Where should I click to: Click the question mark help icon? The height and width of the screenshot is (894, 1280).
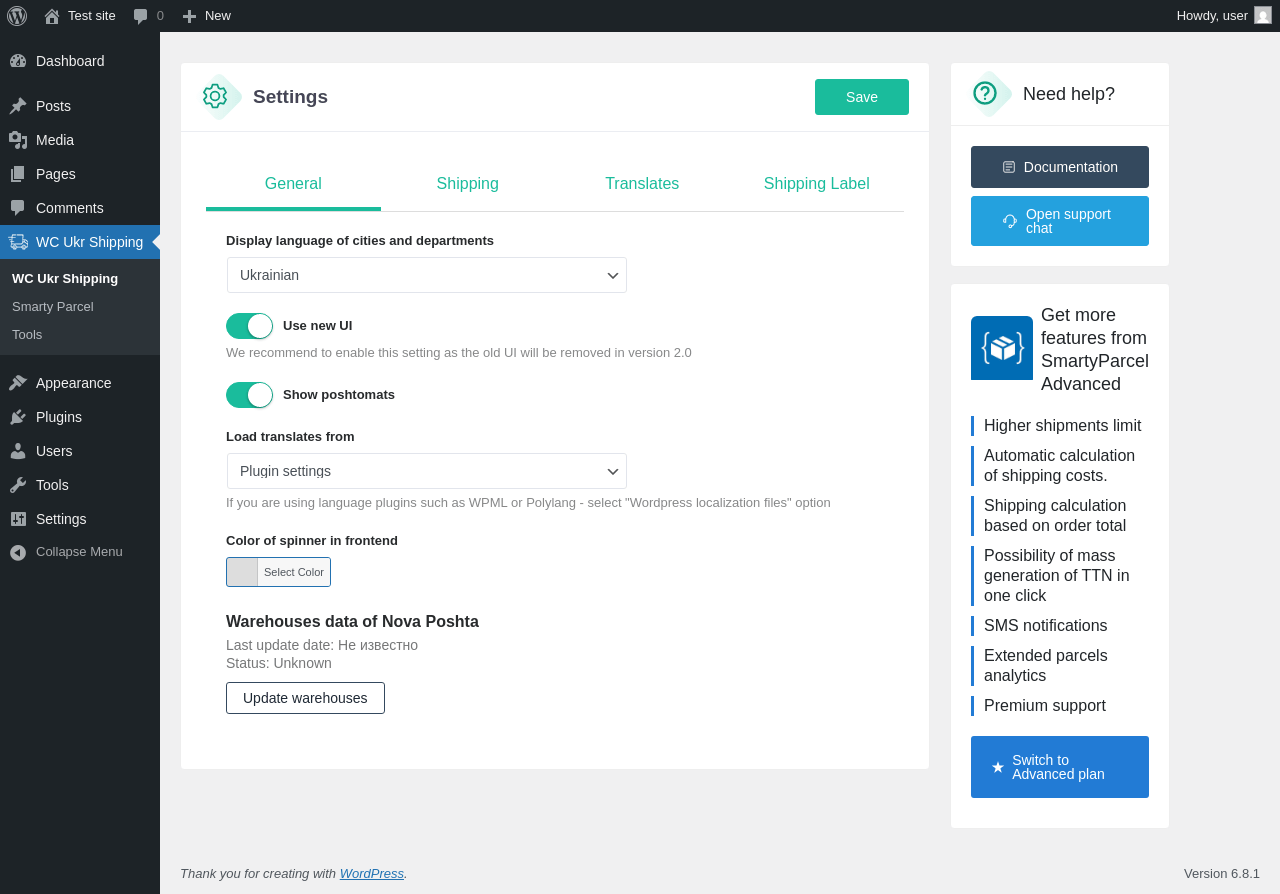(x=985, y=93)
